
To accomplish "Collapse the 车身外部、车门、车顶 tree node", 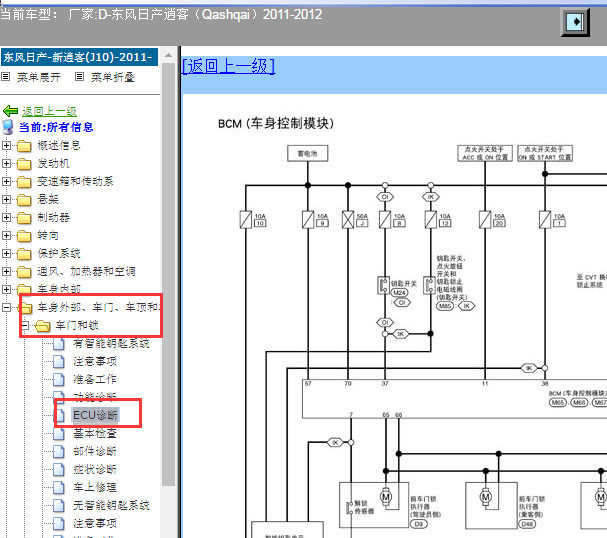I will pyautogui.click(x=6, y=308).
